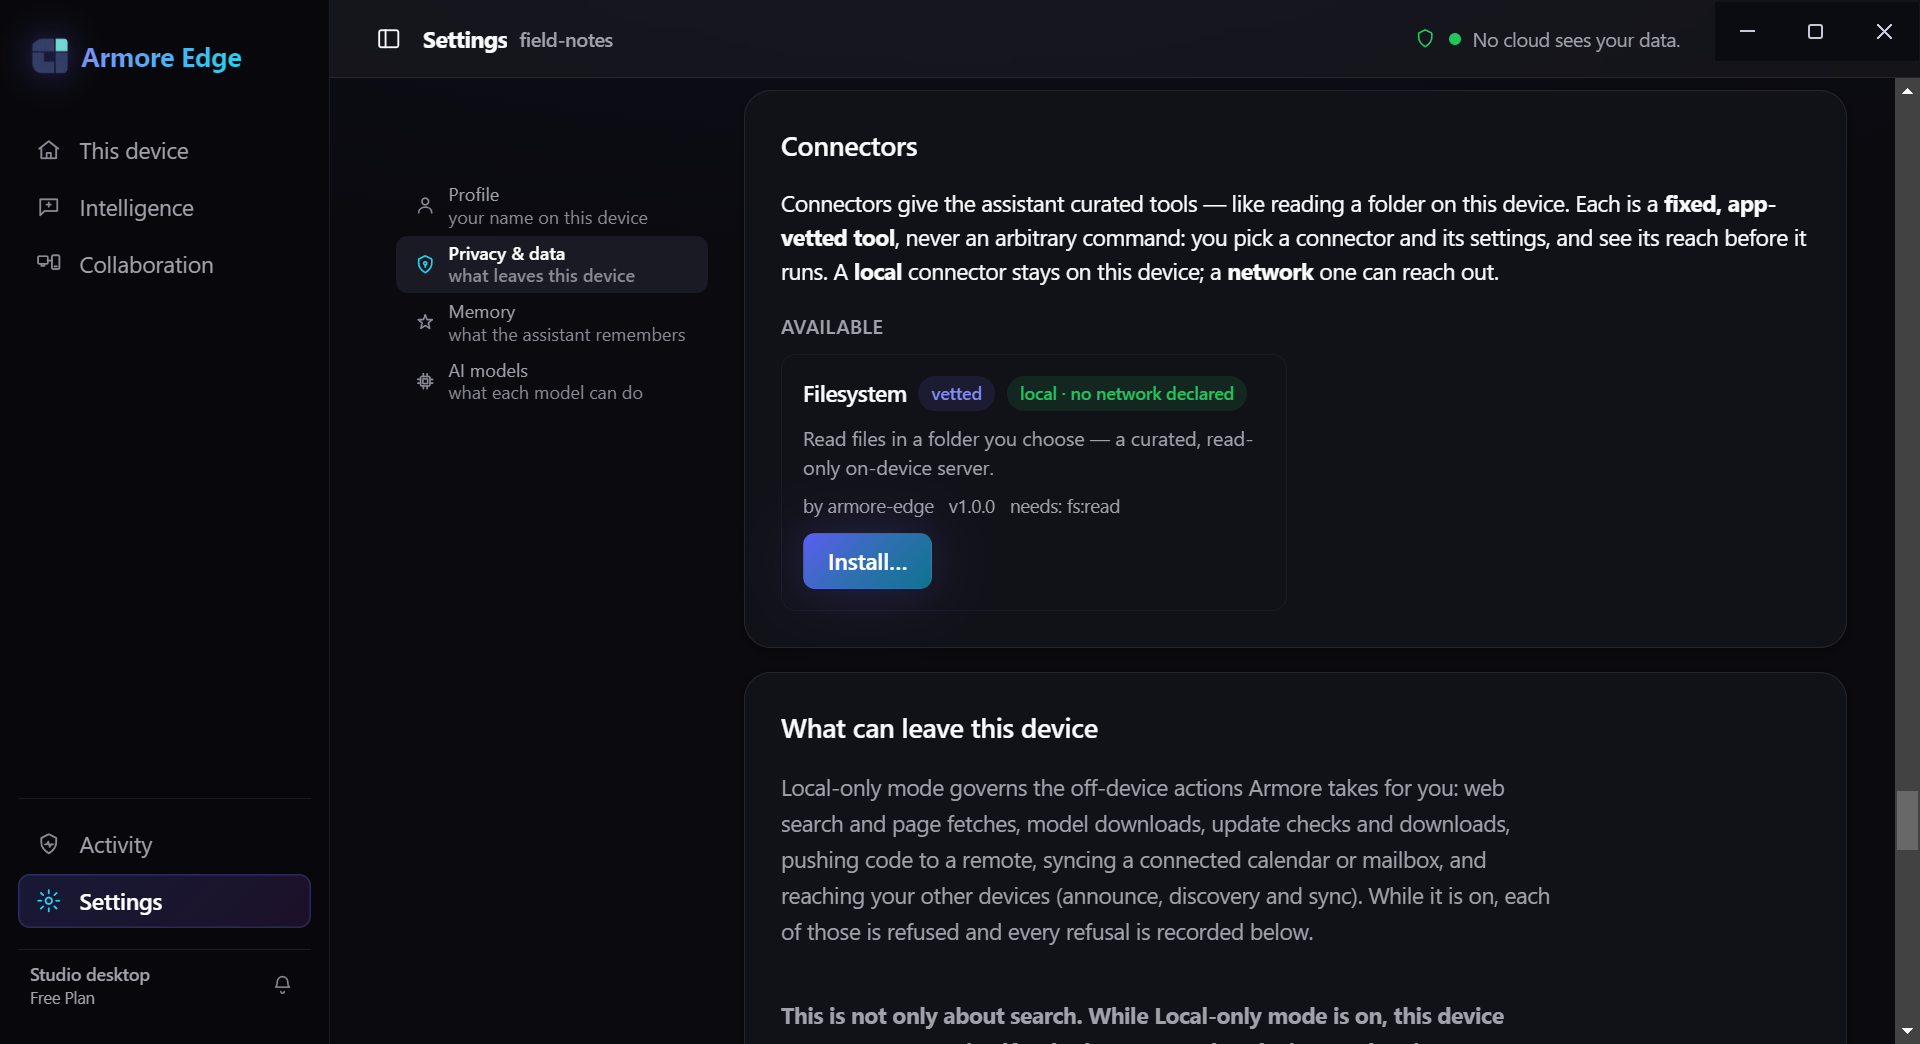Screen dimensions: 1920x1044
Task: Open This device home icon
Action: point(49,150)
